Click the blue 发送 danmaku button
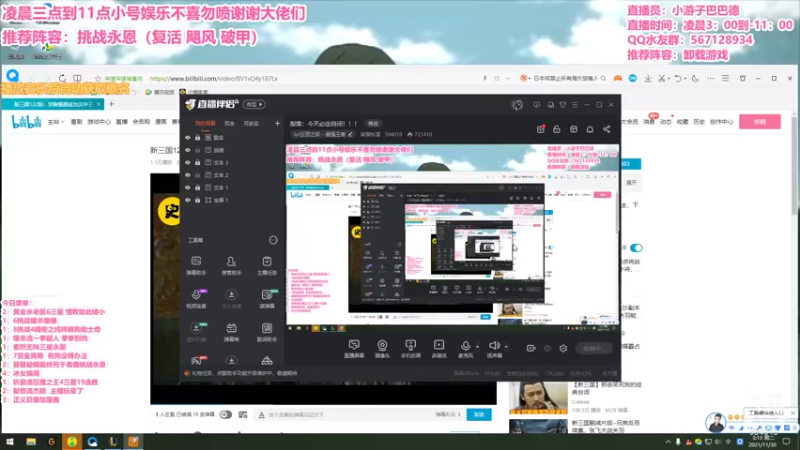Viewport: 800px width, 450px height. coord(479,415)
